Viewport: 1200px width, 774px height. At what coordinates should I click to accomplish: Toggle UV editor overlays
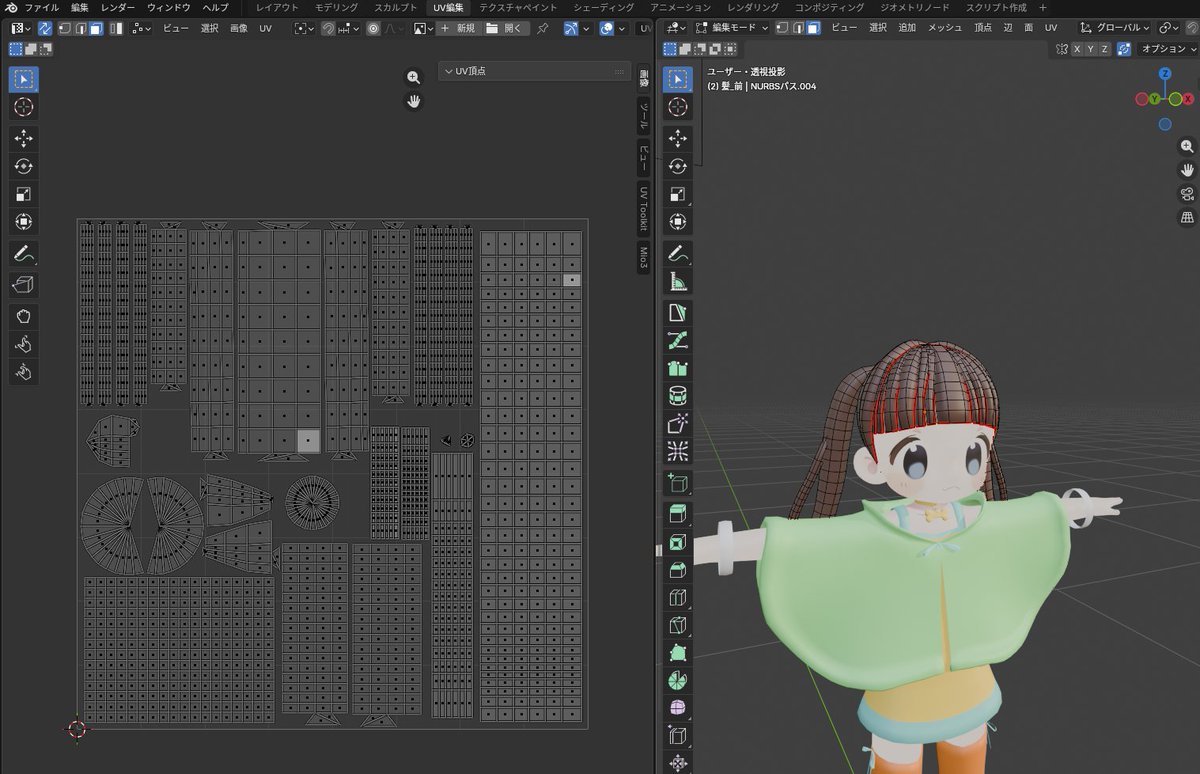607,29
